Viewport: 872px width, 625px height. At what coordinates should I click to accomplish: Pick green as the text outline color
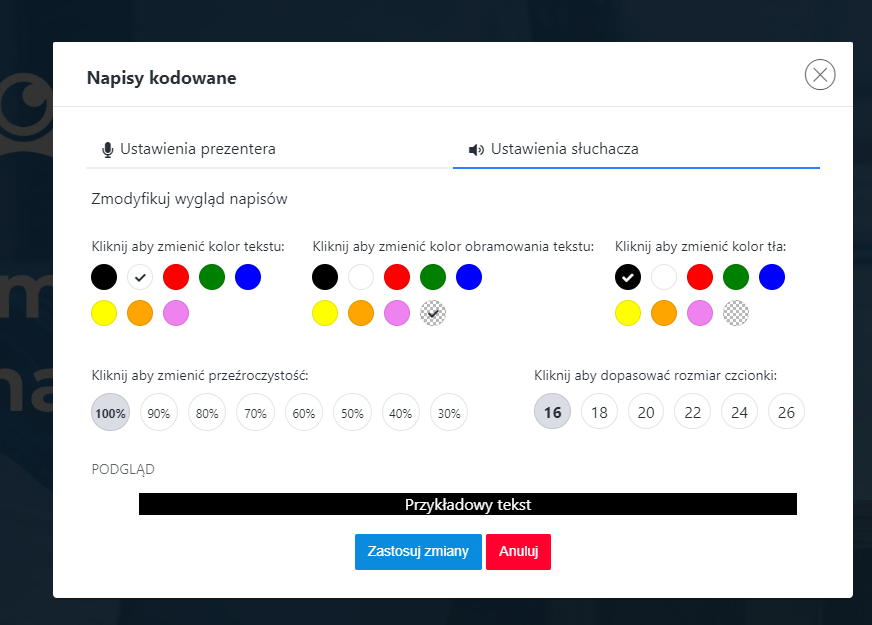(433, 277)
